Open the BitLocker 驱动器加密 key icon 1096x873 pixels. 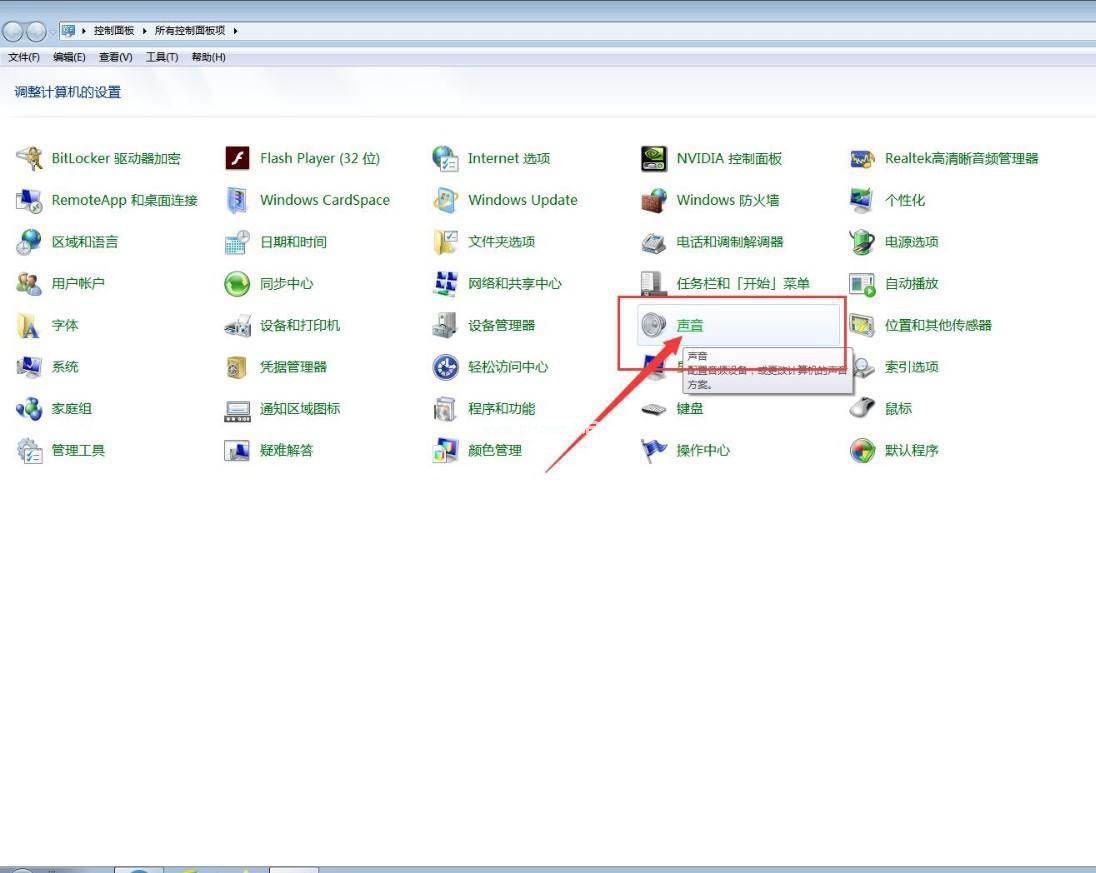[x=29, y=159]
